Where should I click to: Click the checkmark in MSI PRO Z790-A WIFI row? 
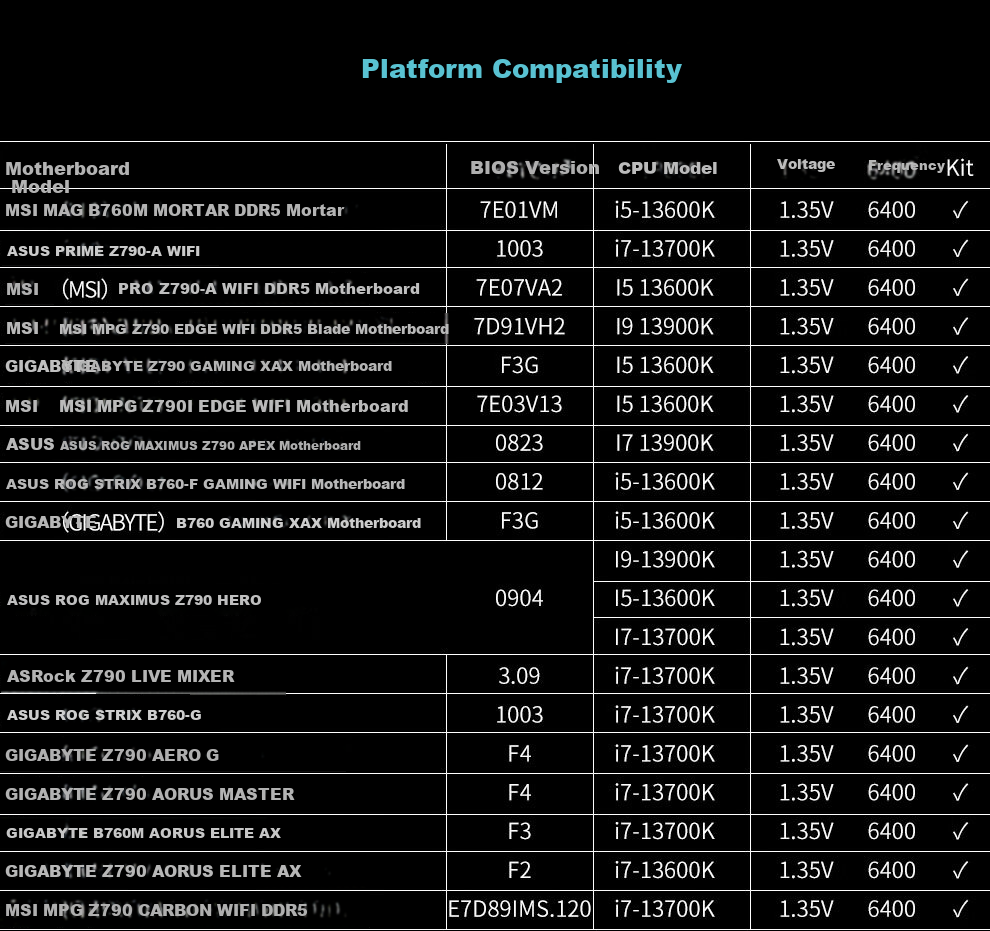960,288
